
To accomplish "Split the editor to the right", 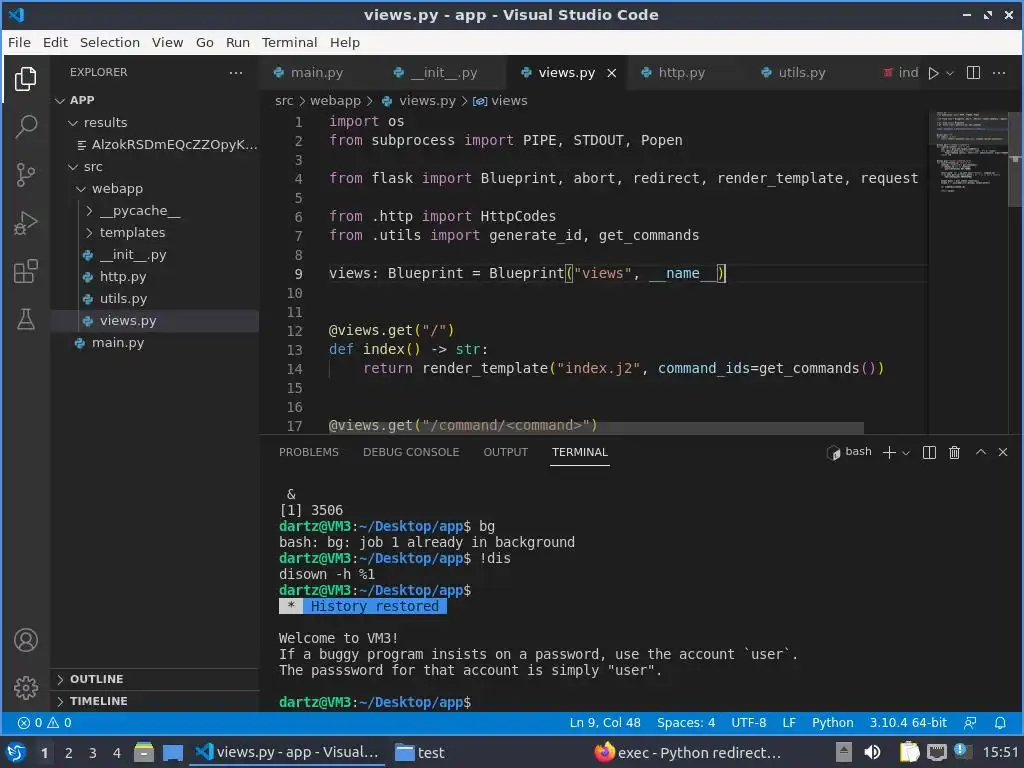I will tap(973, 72).
